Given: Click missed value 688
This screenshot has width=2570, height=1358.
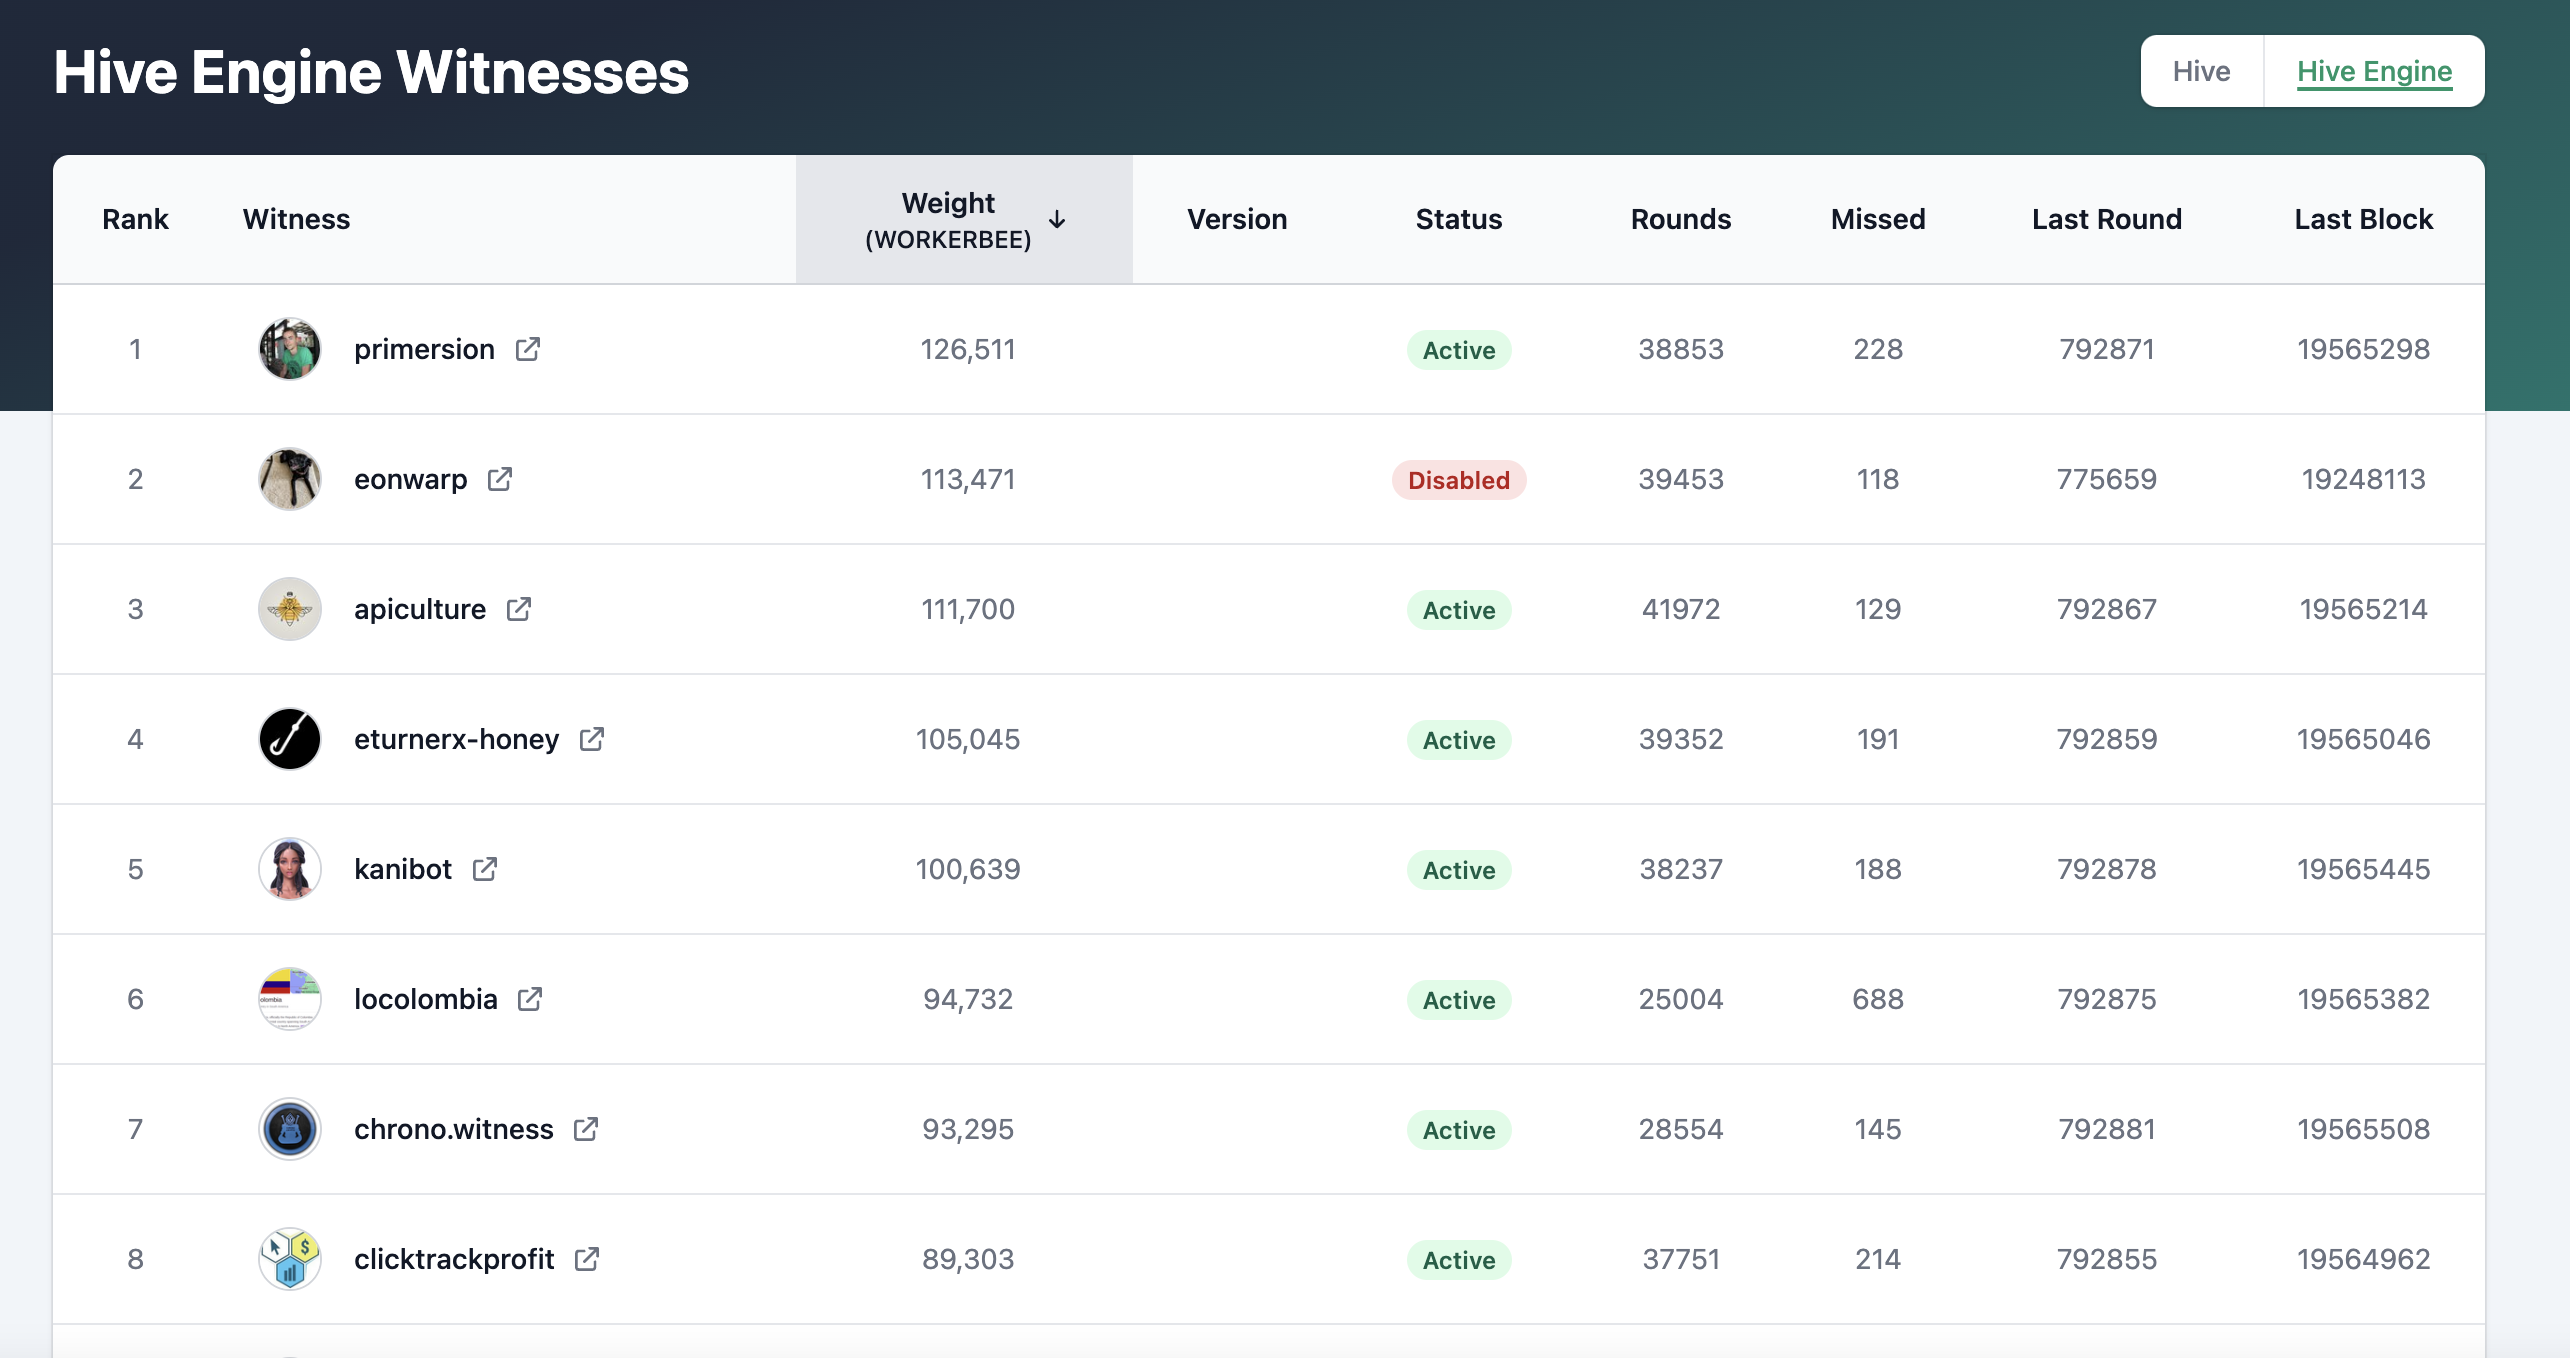Looking at the screenshot, I should (x=1878, y=999).
